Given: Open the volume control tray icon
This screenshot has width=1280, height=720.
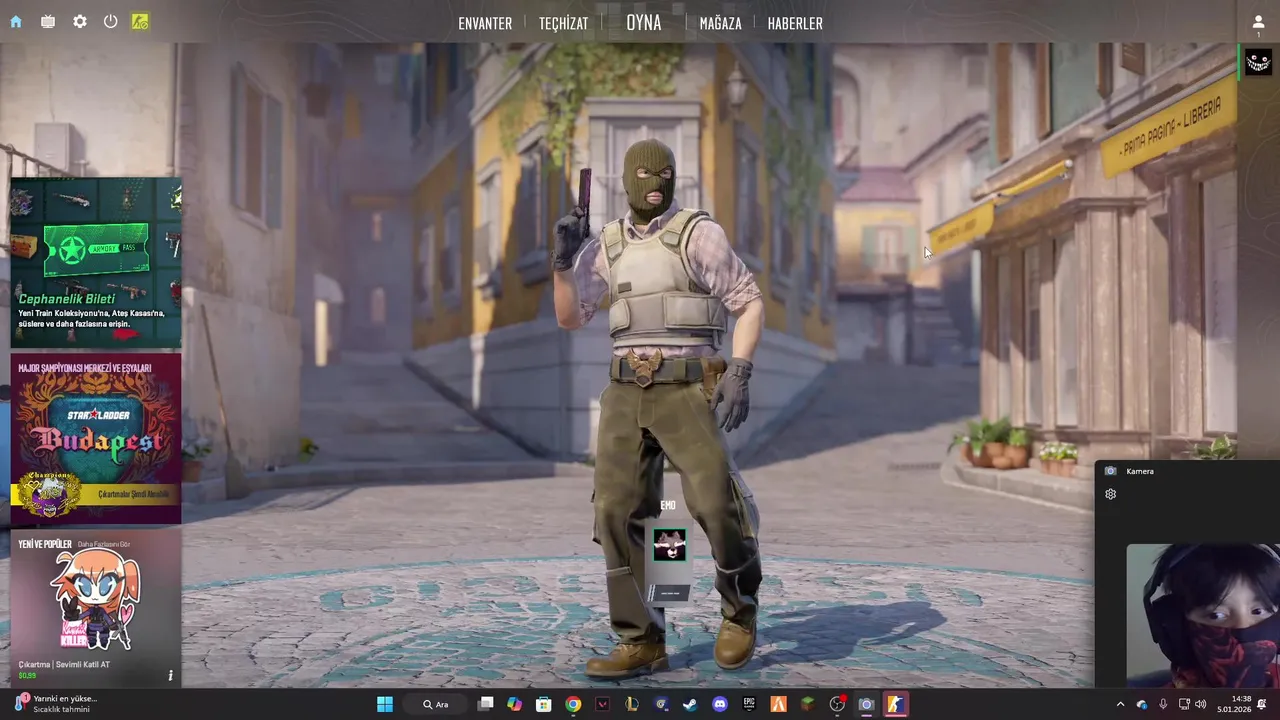Looking at the screenshot, I should pyautogui.click(x=1201, y=704).
